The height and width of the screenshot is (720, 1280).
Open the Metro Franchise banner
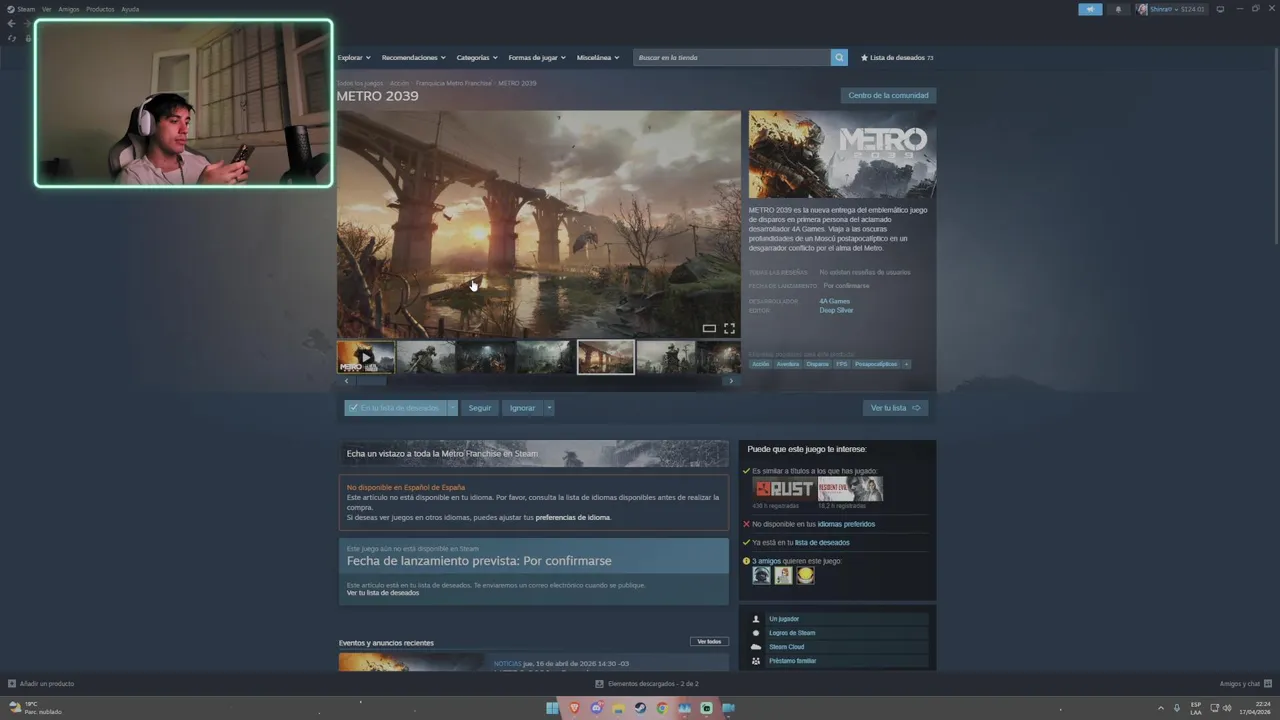534,453
